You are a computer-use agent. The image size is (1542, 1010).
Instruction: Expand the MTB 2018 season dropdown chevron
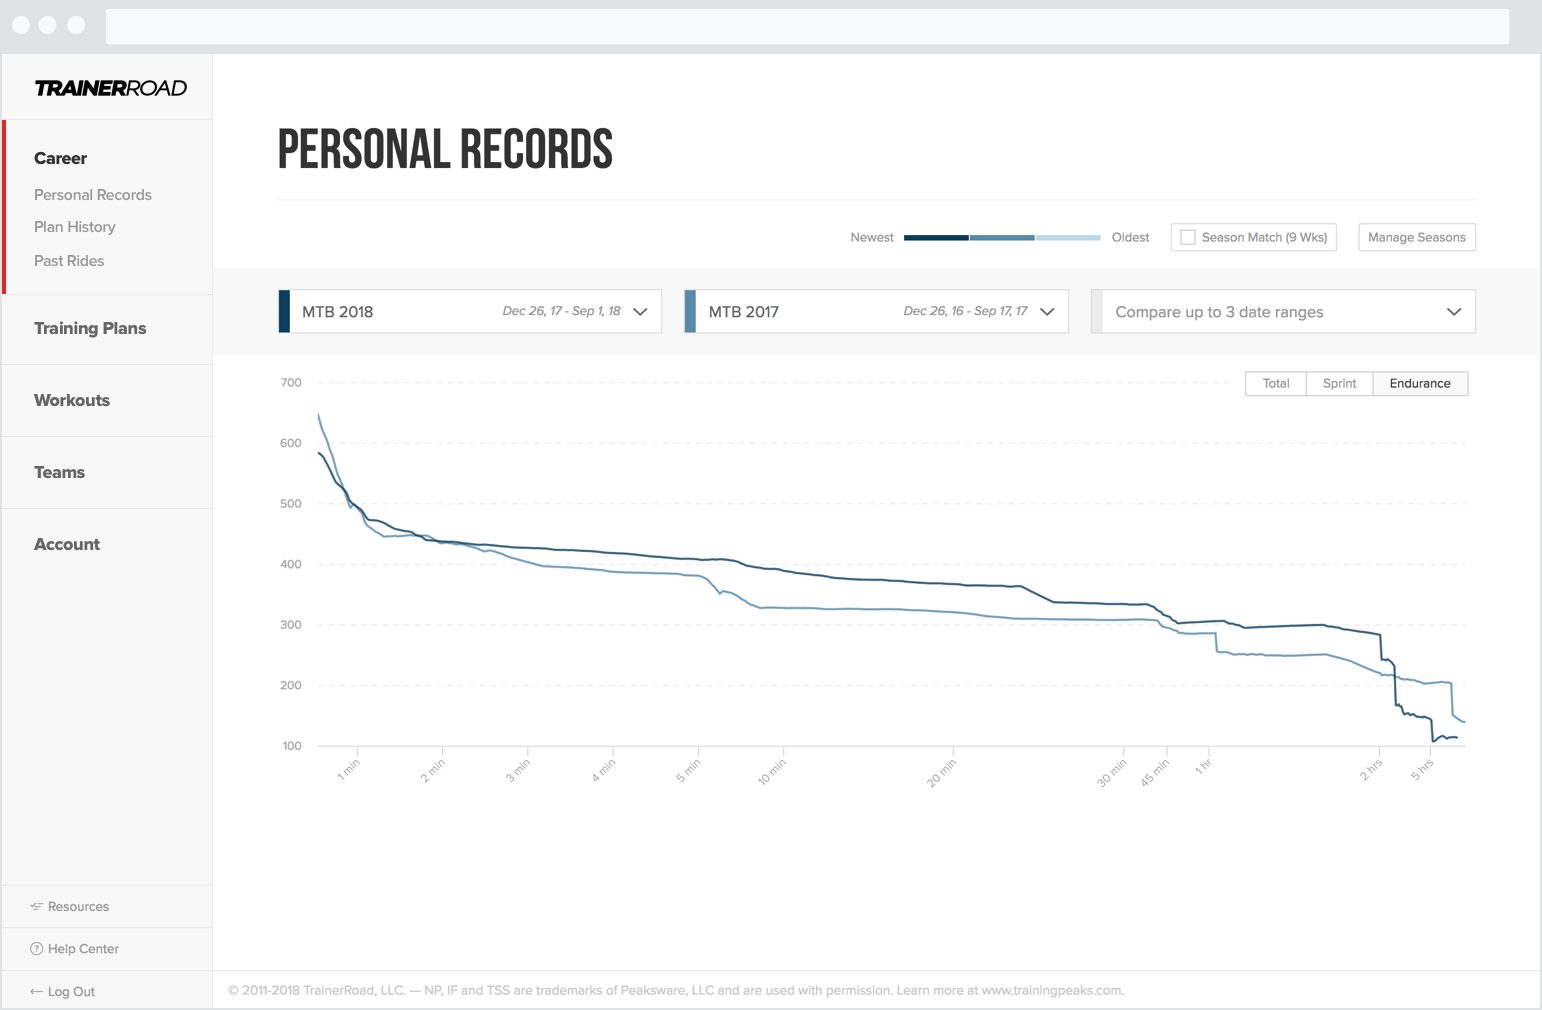pyautogui.click(x=641, y=311)
